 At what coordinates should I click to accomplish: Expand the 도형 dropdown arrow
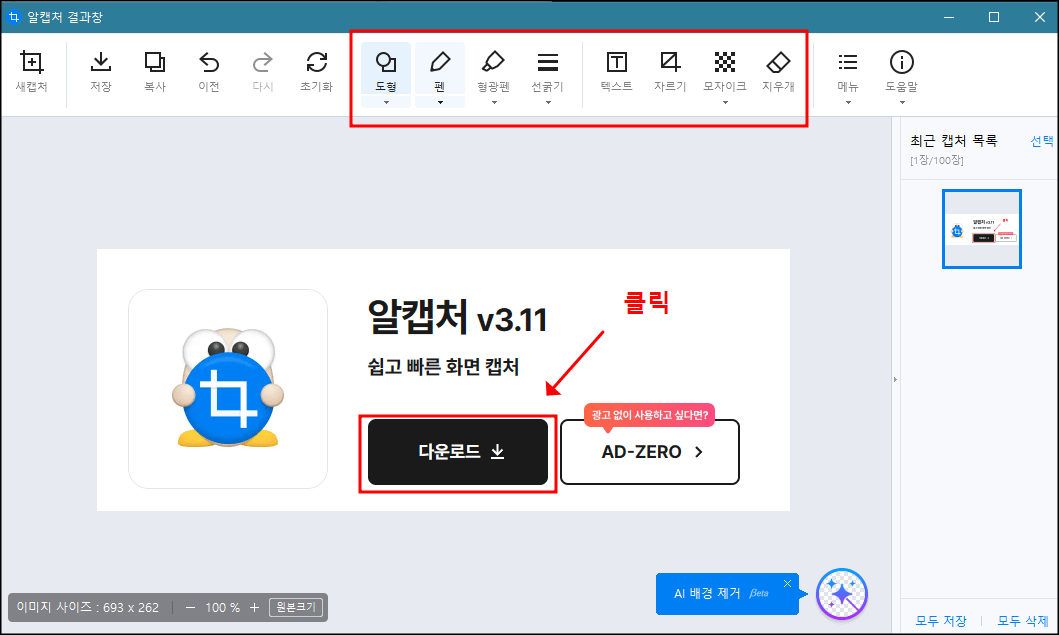pyautogui.click(x=386, y=103)
